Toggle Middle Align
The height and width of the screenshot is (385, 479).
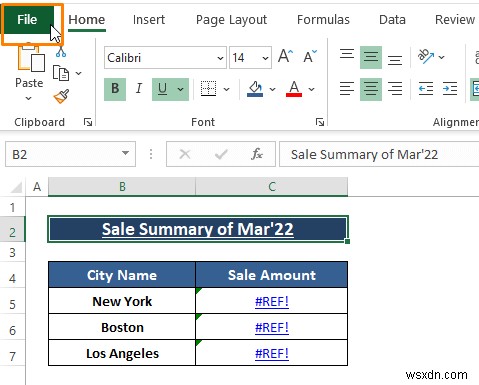point(371,57)
